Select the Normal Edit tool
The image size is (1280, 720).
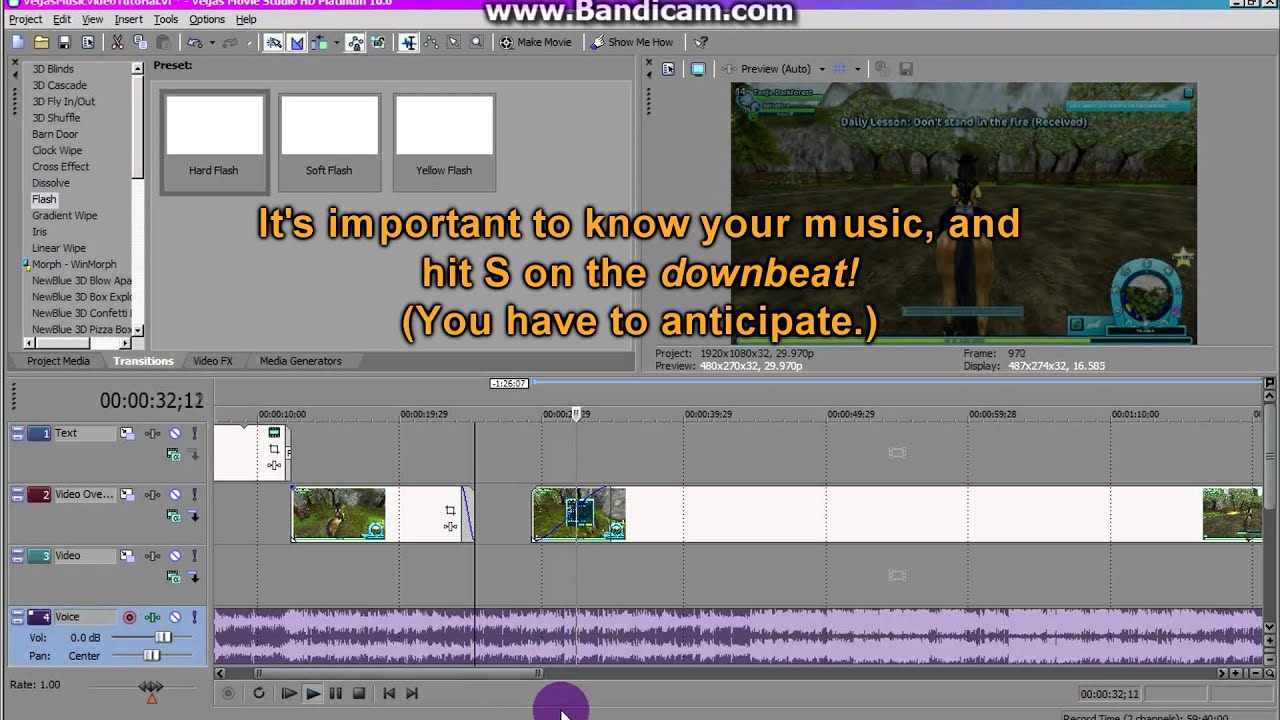click(408, 42)
